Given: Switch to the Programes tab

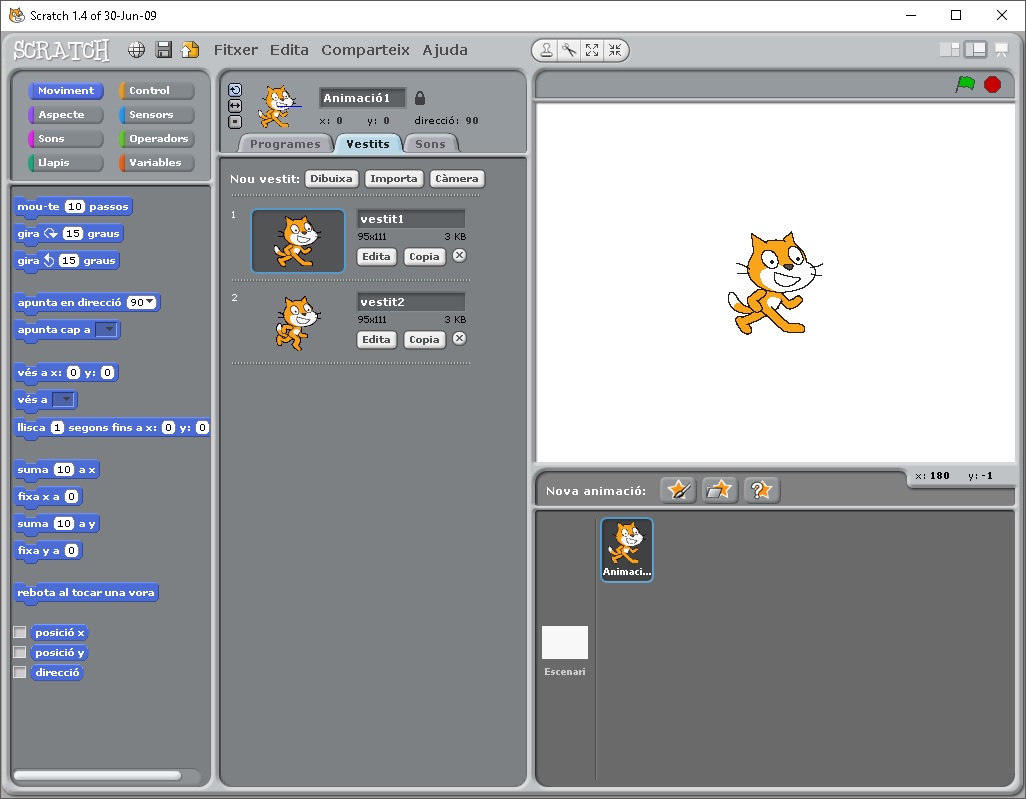Looking at the screenshot, I should (285, 144).
